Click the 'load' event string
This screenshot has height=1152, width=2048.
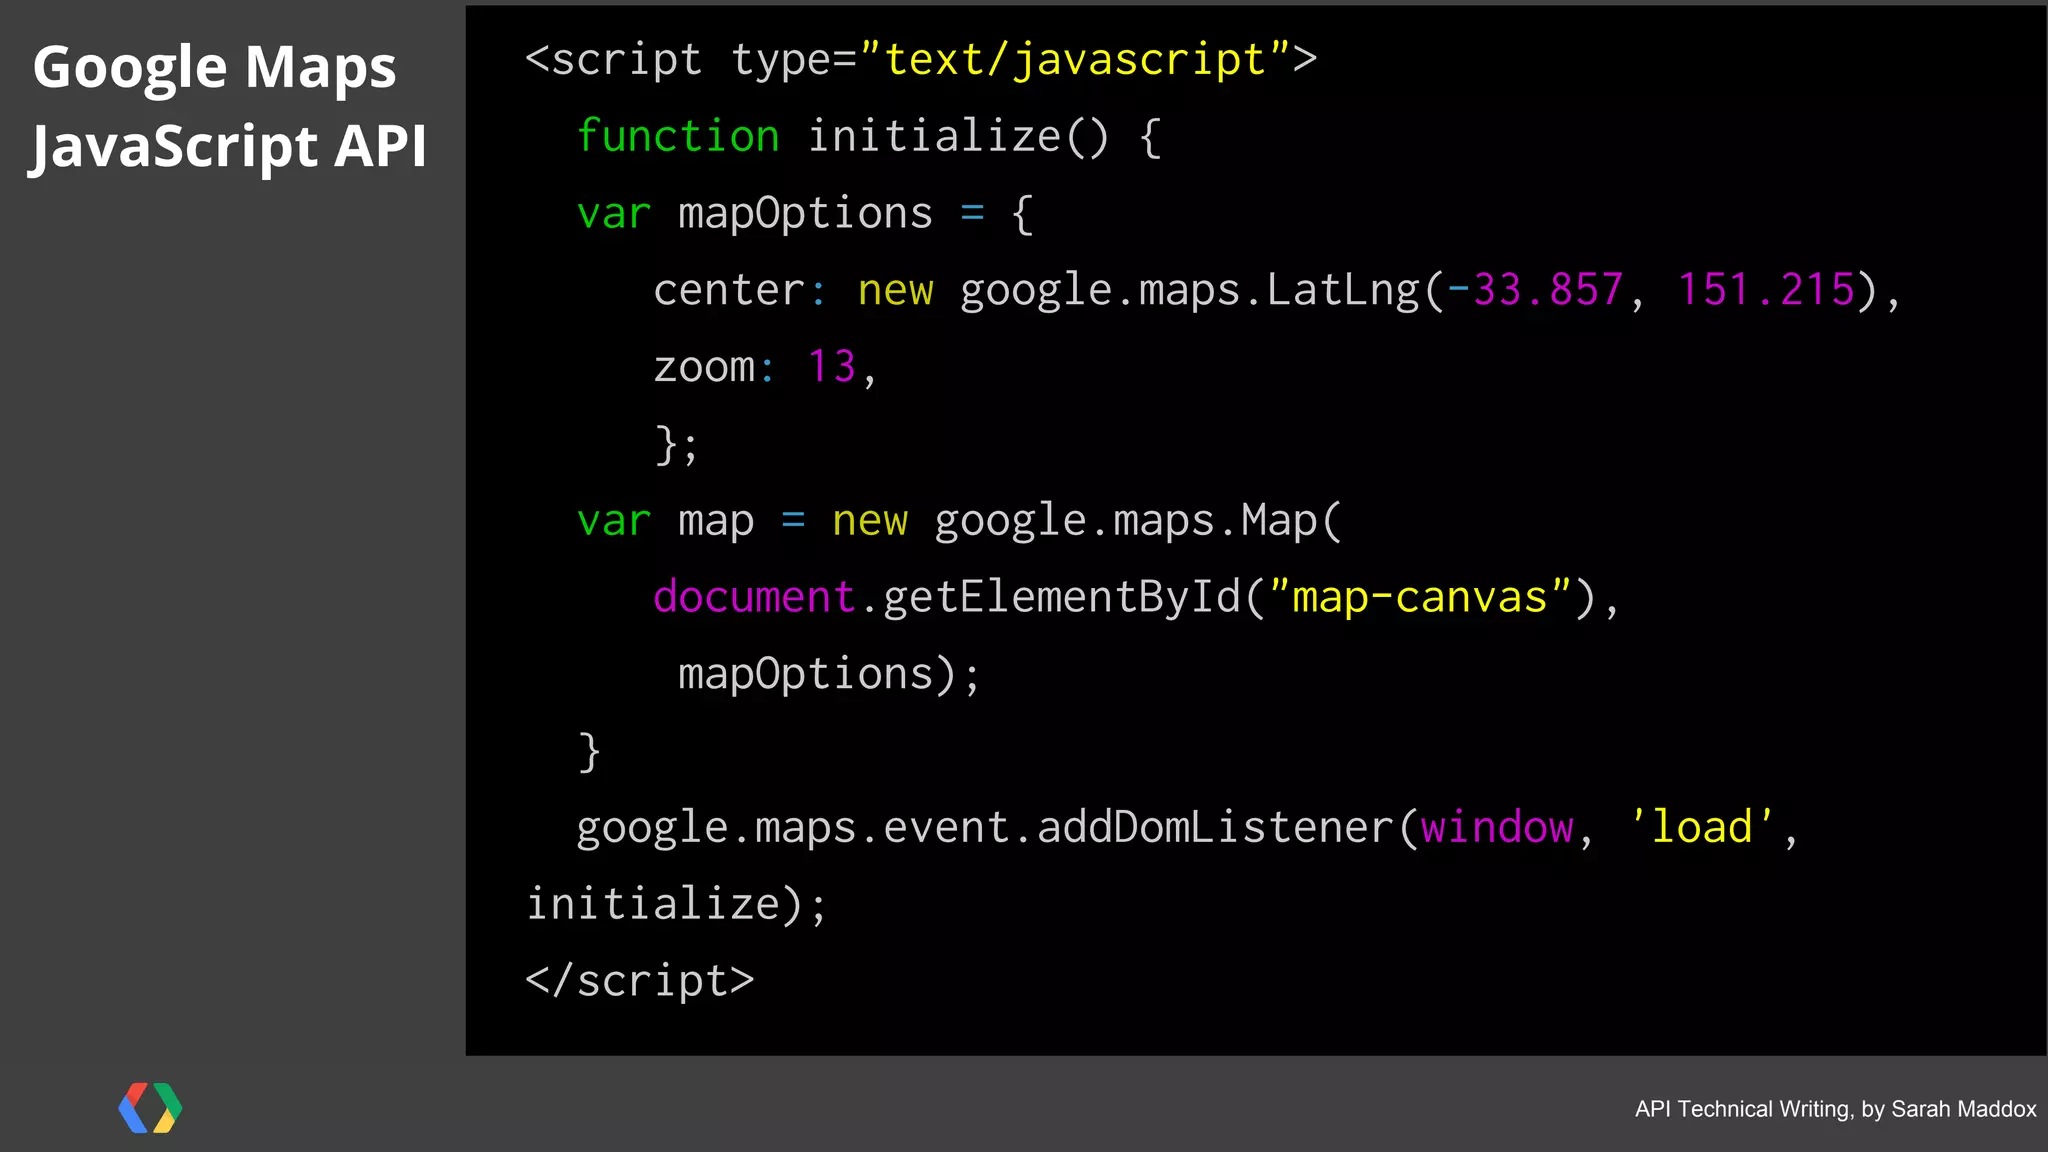[1702, 828]
